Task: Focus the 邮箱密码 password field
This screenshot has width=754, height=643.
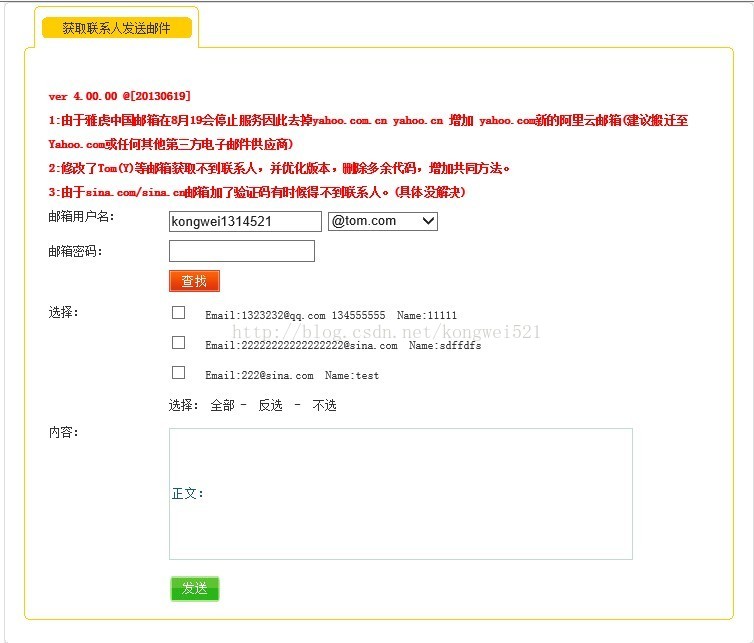Action: click(x=242, y=251)
